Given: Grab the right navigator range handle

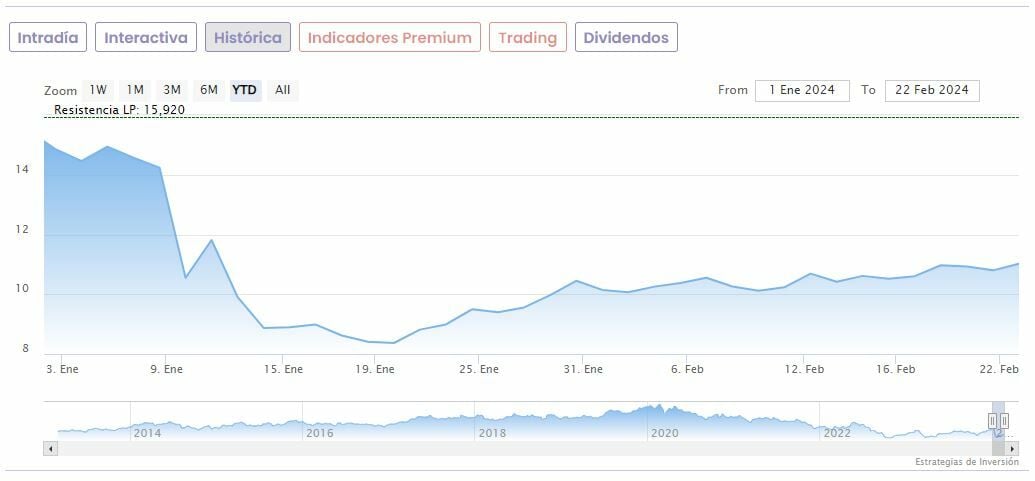Looking at the screenshot, I should click(x=1005, y=421).
